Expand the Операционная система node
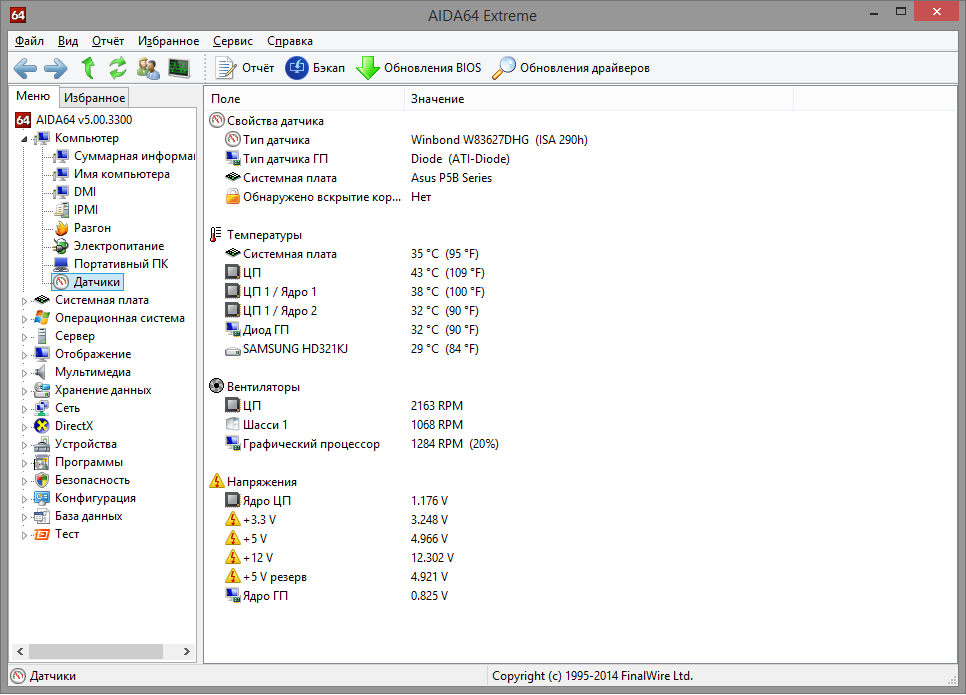966x695 pixels. pos(24,319)
